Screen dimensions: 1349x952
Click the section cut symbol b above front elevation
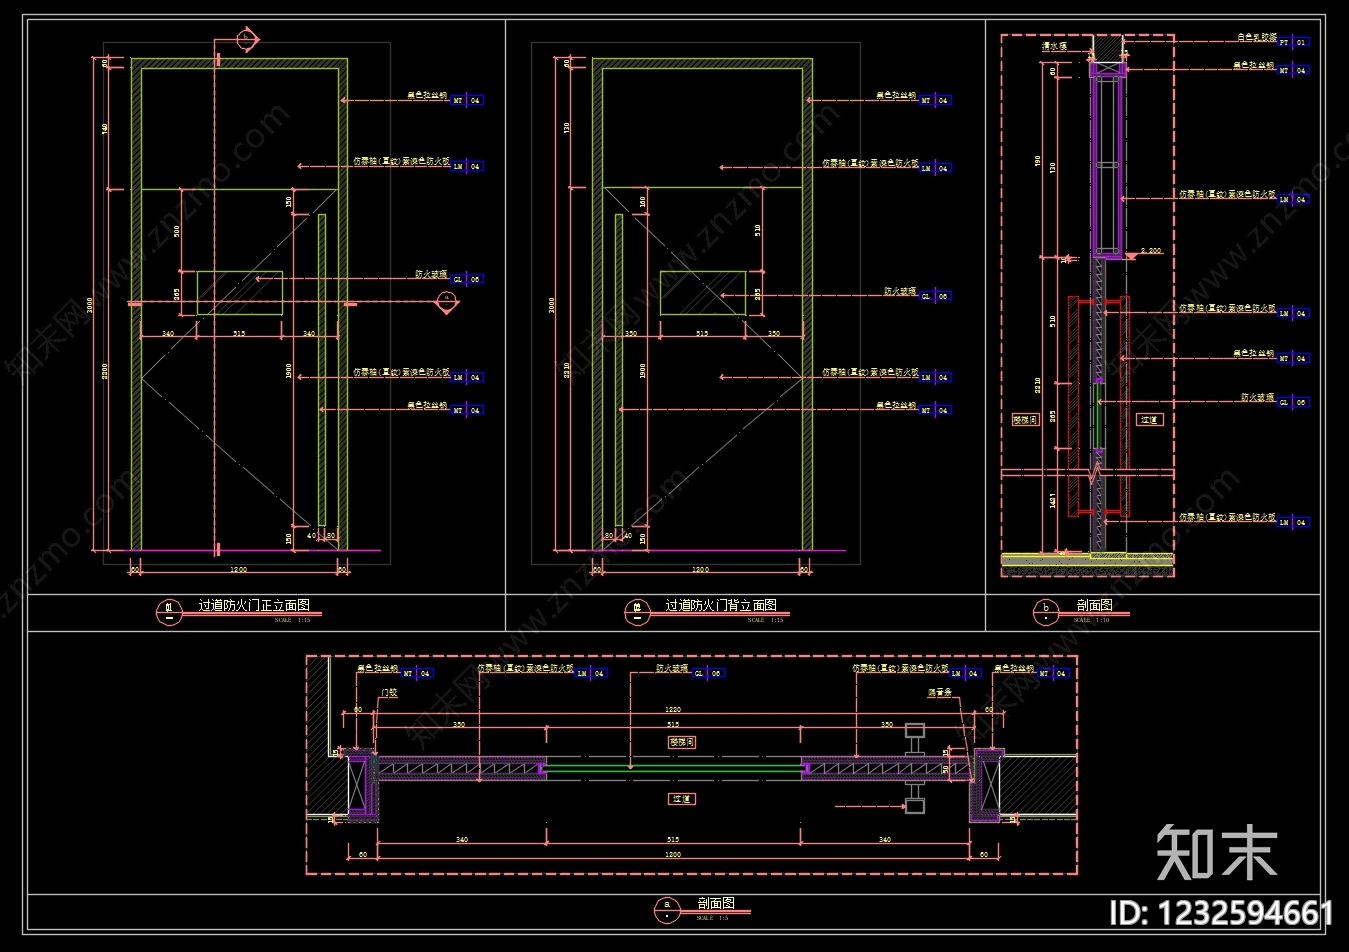point(246,39)
